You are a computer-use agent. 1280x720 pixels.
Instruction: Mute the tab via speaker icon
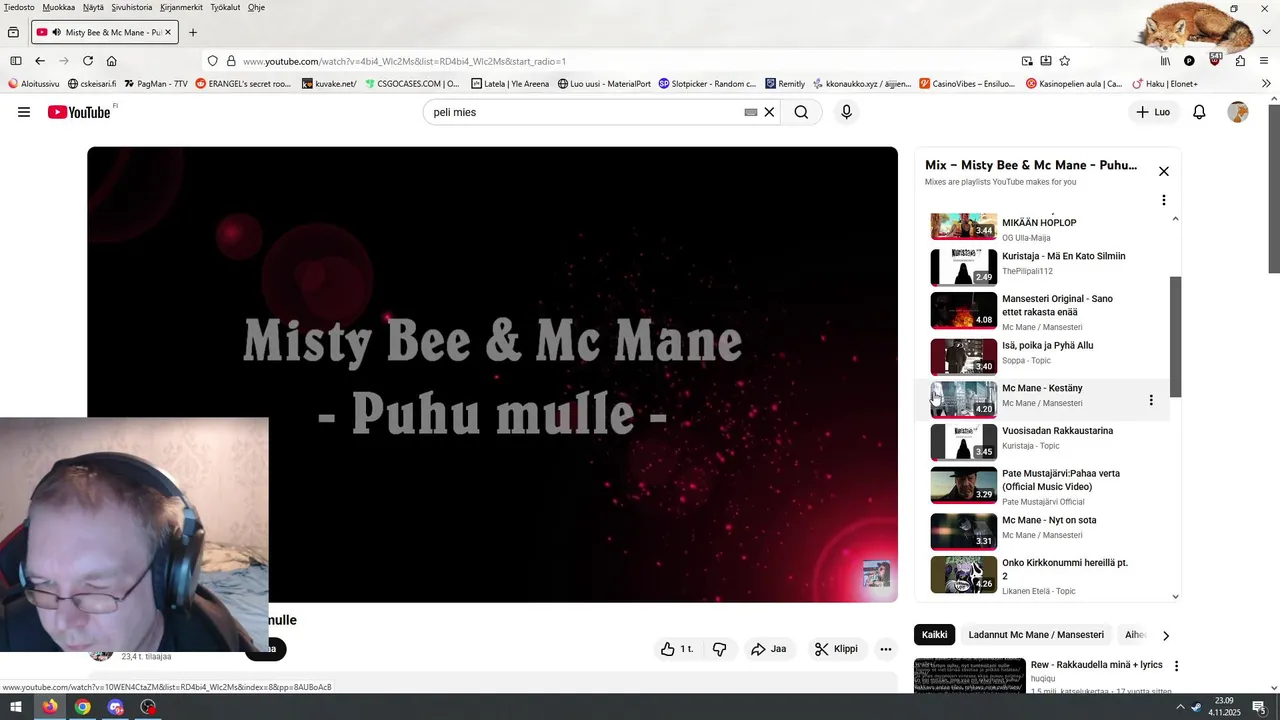(56, 32)
